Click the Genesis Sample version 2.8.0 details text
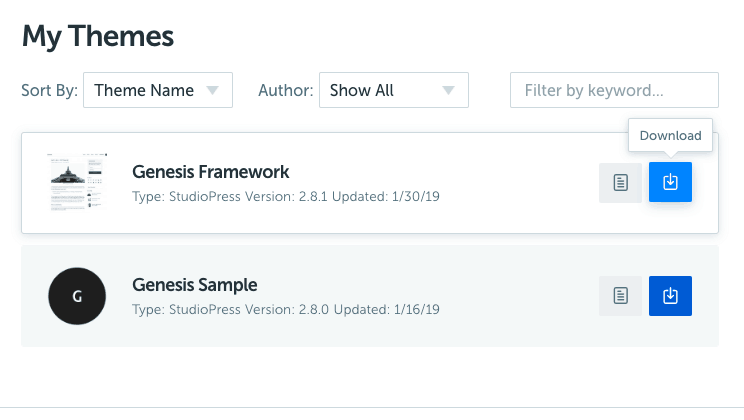This screenshot has width=744, height=420. pos(286,309)
